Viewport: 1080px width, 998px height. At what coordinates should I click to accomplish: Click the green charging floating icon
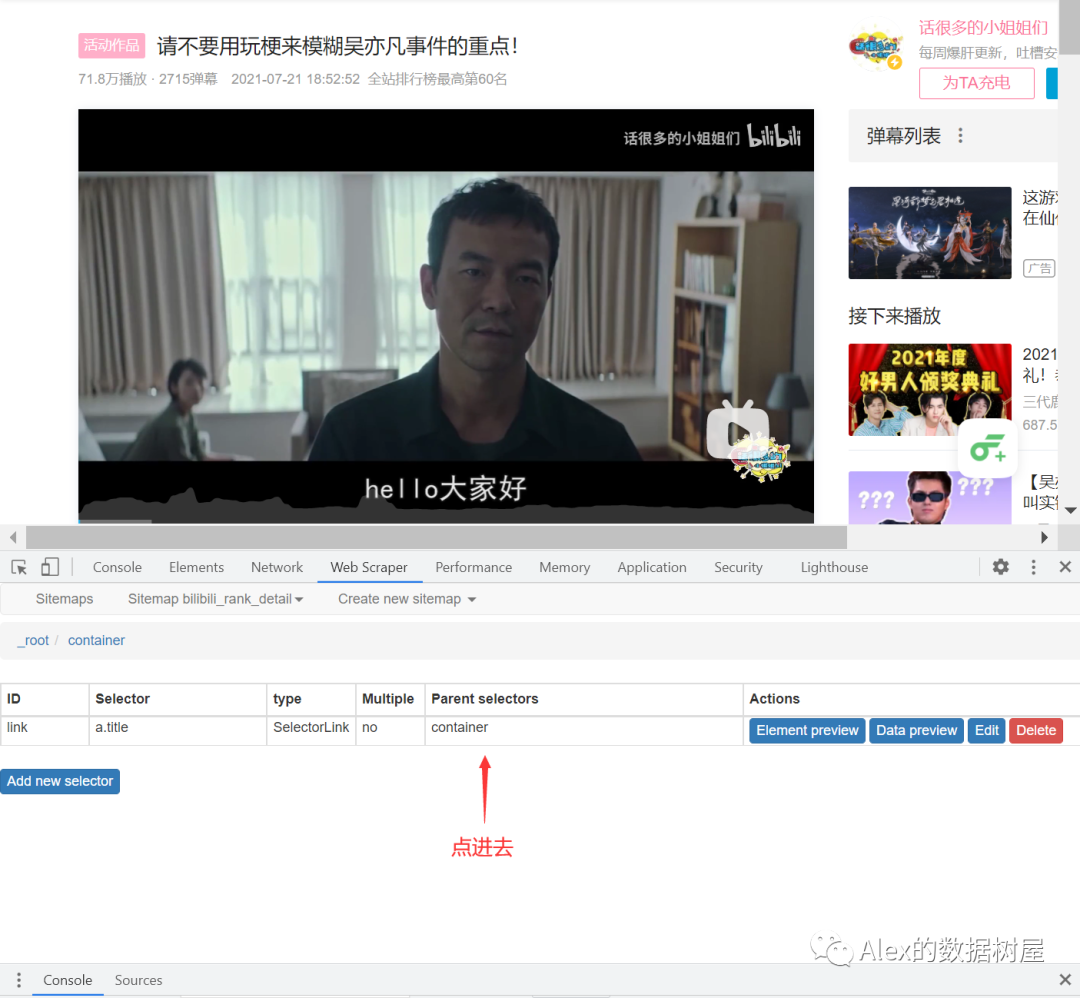point(988,449)
